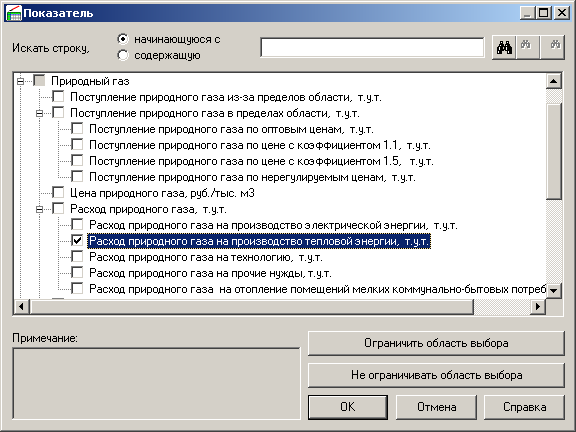
Task: Close the 'Показатель' dialog window
Action: [x=562, y=13]
